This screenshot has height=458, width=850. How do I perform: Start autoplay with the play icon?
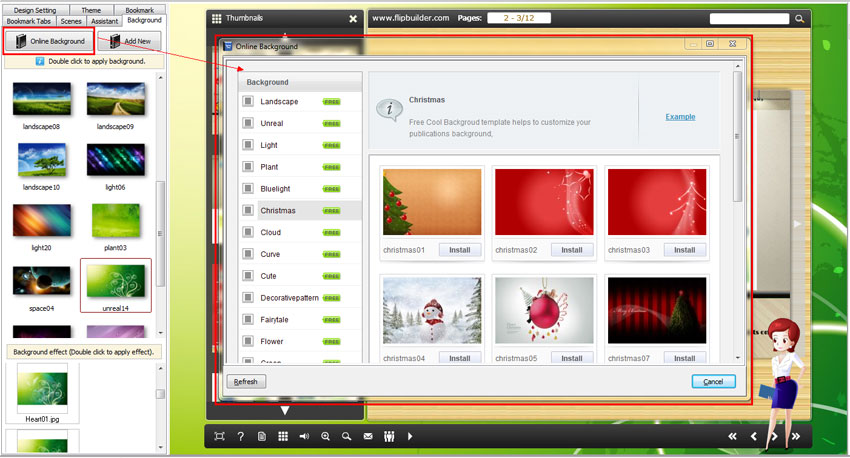410,436
